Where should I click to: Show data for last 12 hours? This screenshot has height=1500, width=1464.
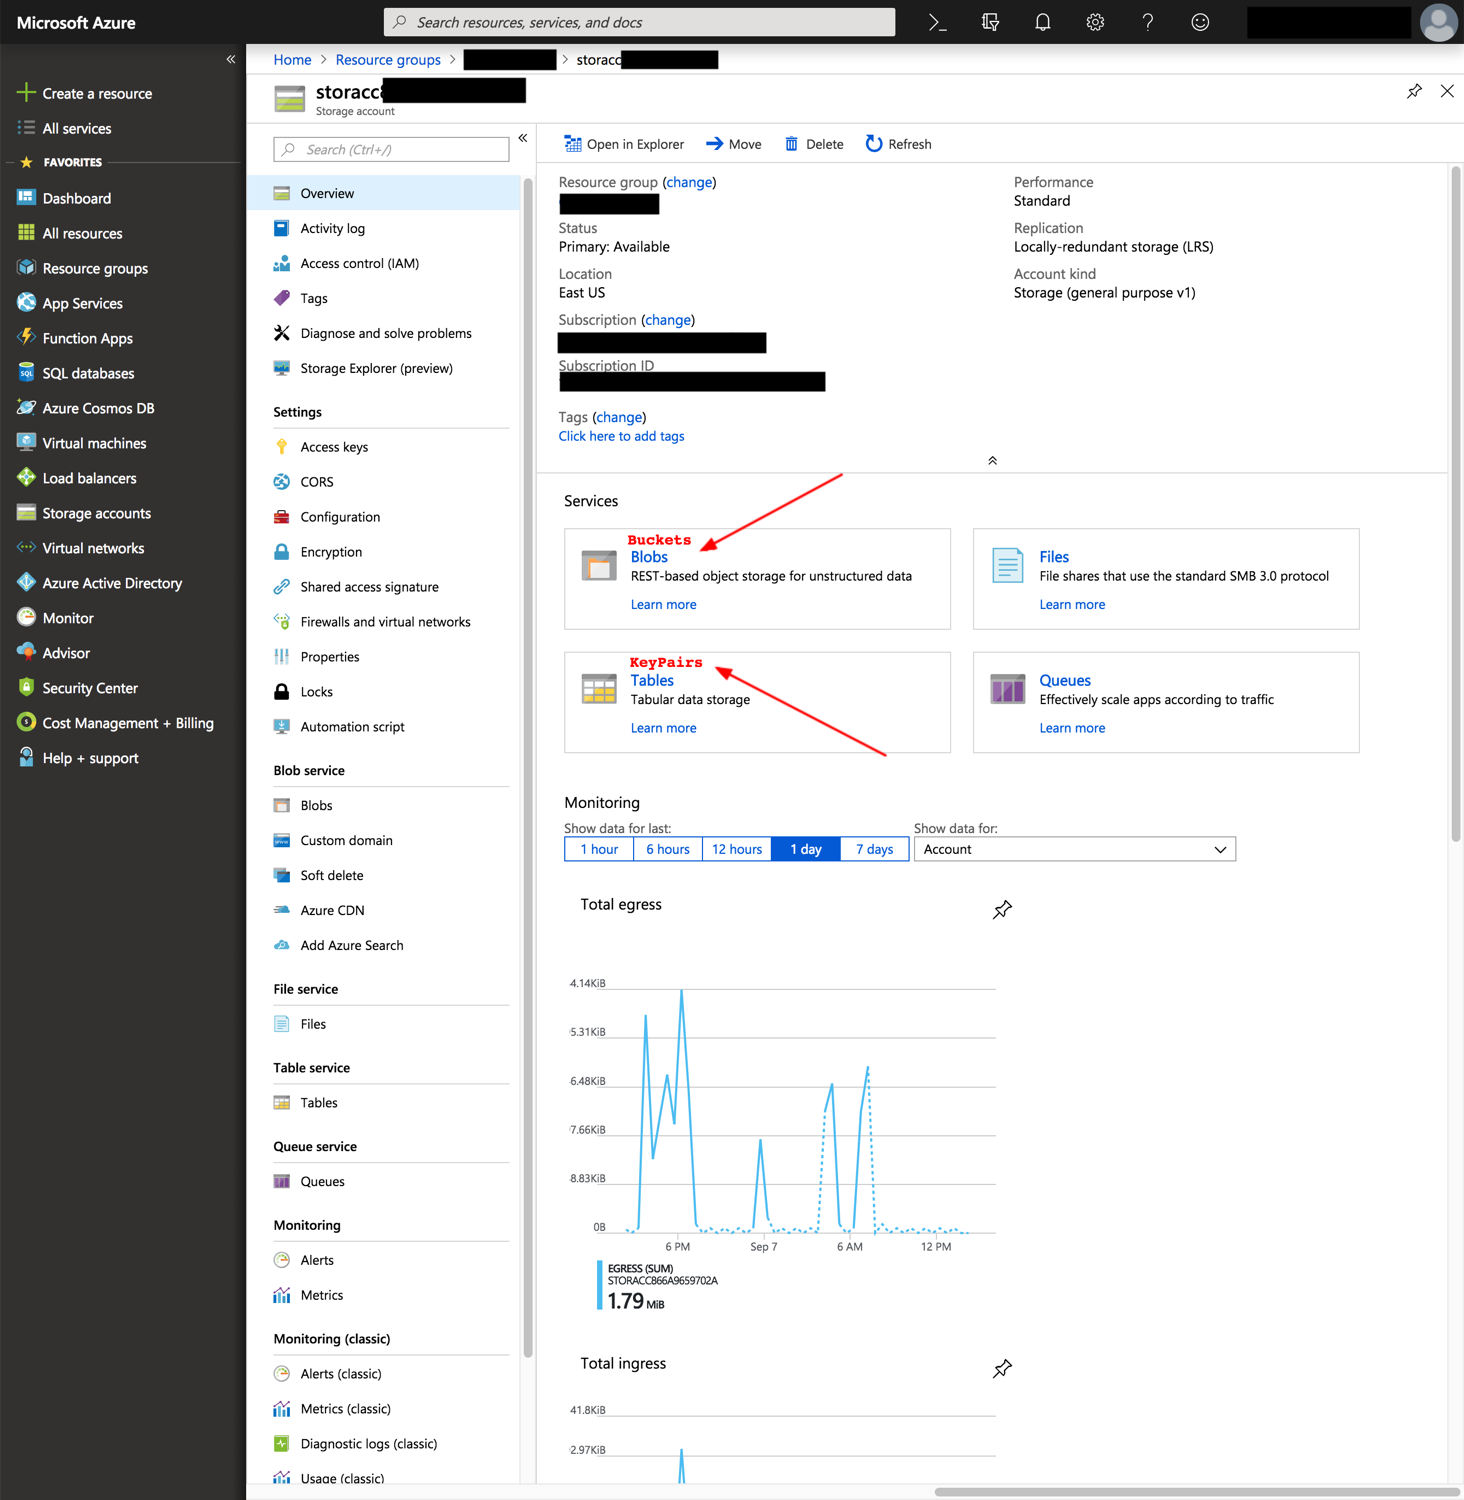736,849
